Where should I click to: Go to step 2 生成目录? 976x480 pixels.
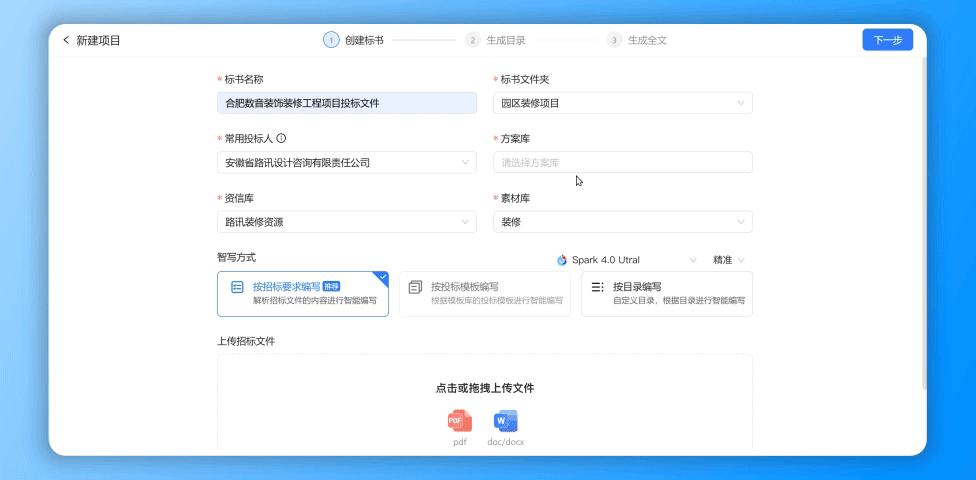pos(496,40)
